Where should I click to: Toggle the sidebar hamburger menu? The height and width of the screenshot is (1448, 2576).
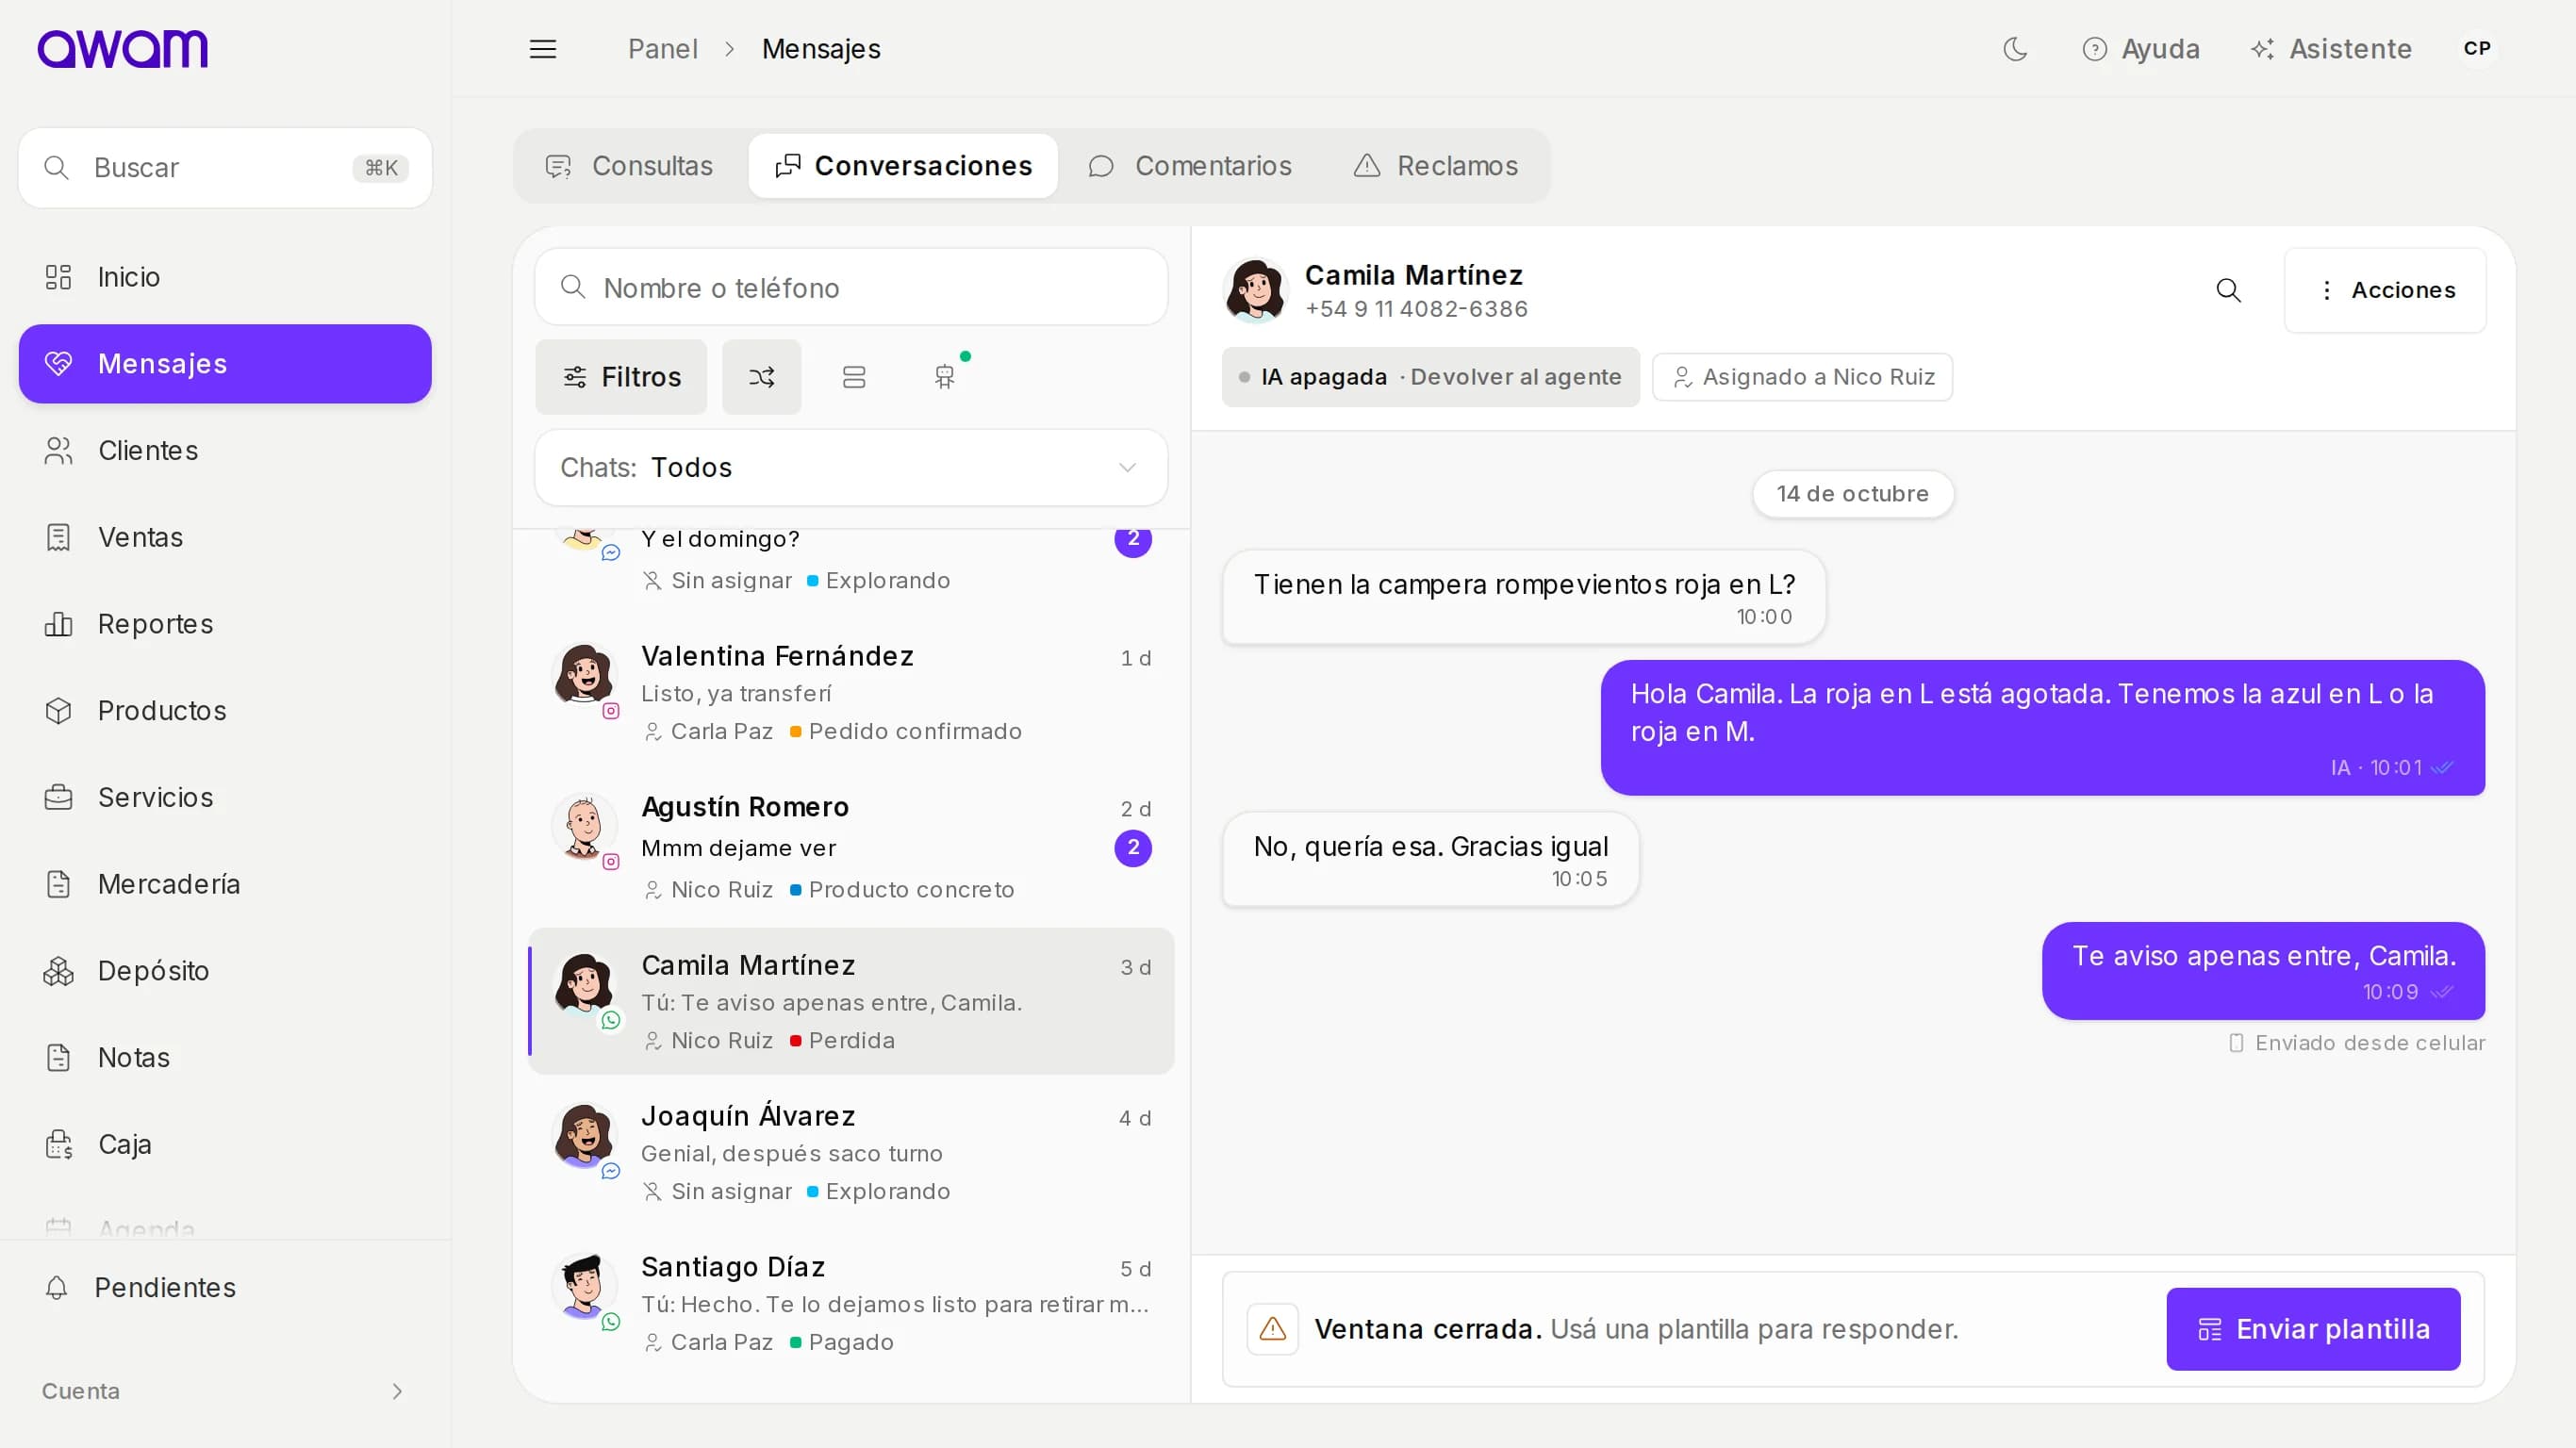click(543, 49)
